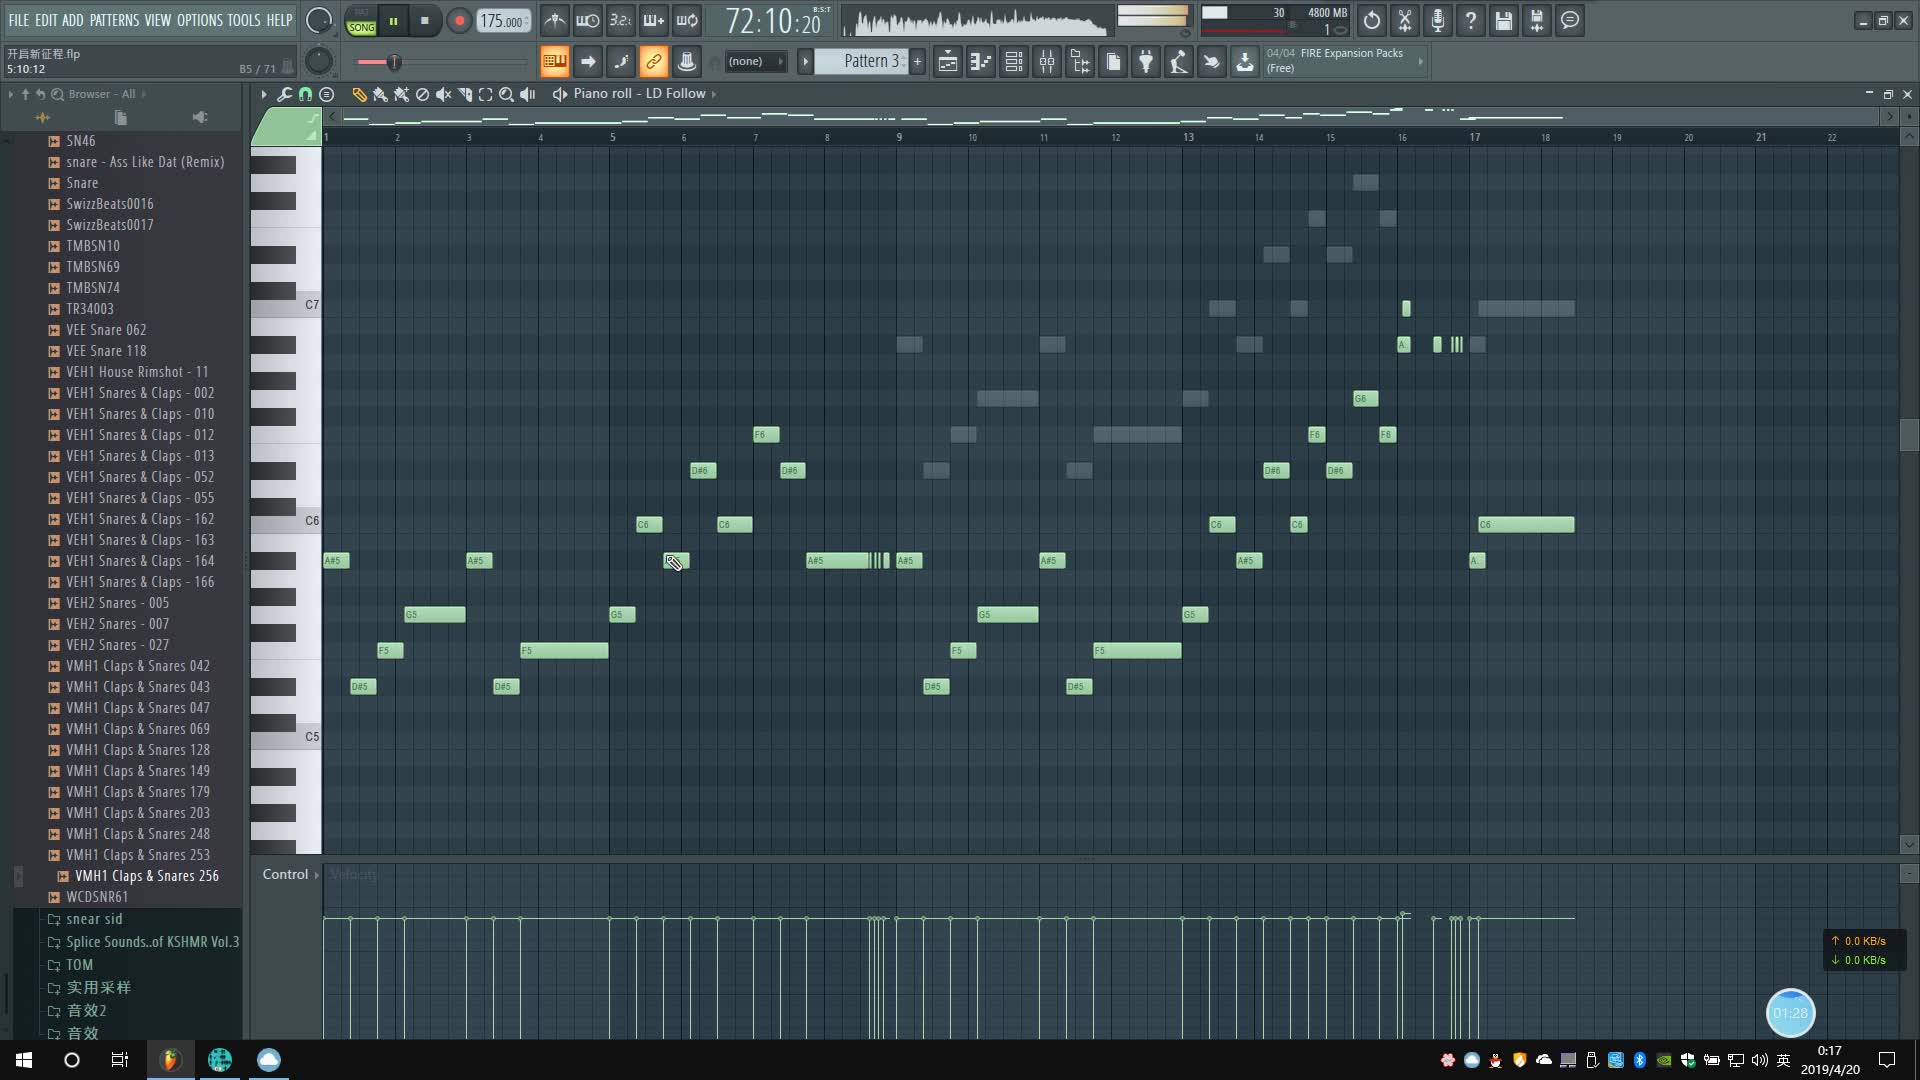1920x1080 pixels.
Task: Open the Channel rack
Action: point(1014,62)
